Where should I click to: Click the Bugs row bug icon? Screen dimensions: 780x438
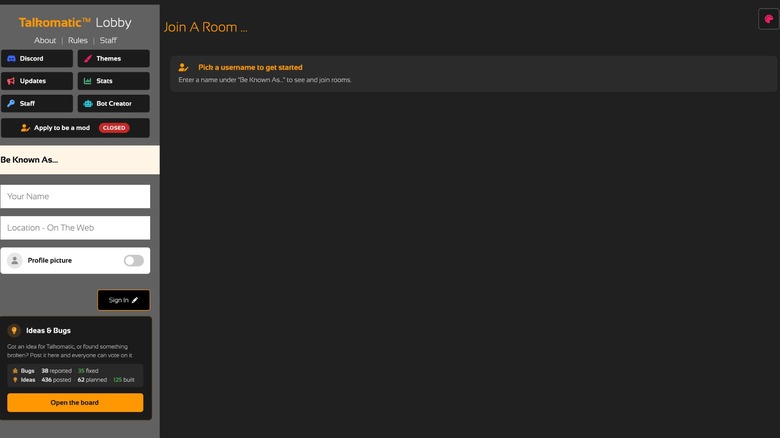pyautogui.click(x=15, y=371)
